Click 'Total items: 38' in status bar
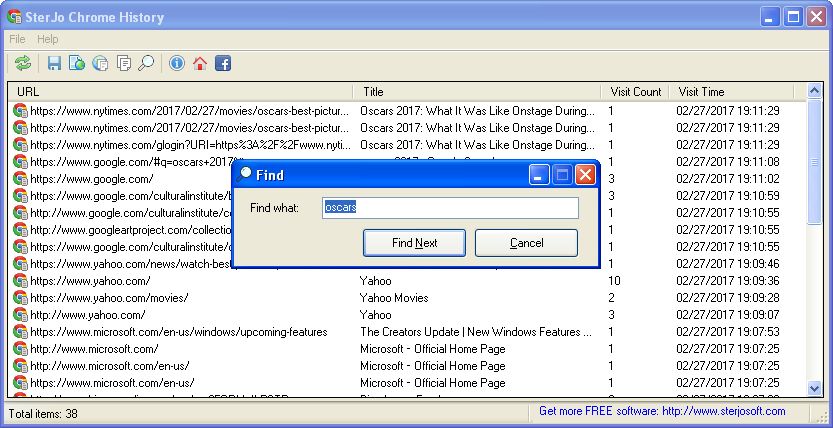 point(42,414)
